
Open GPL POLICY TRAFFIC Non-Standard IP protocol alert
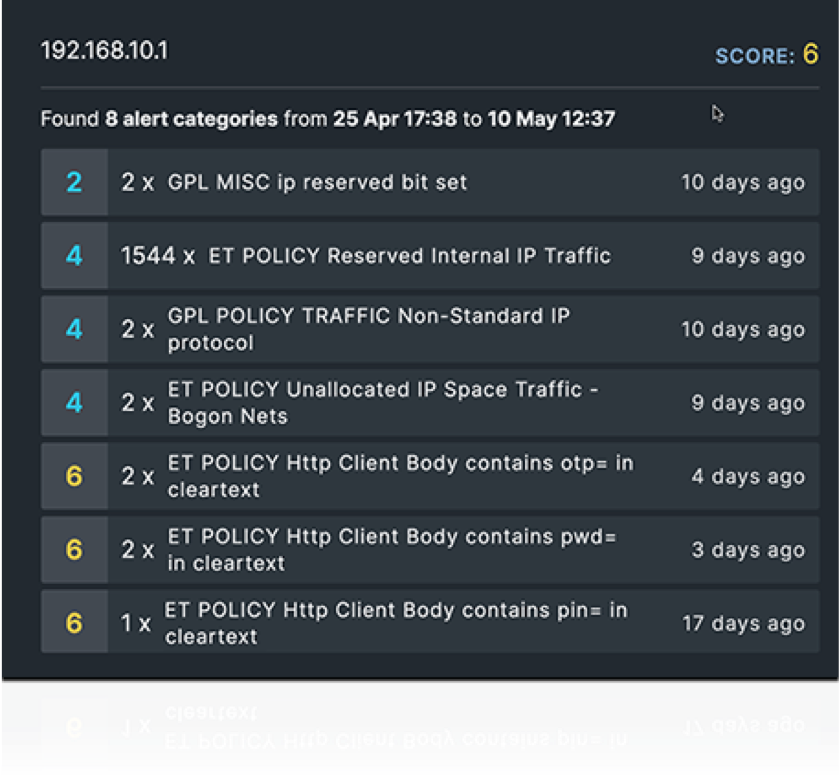point(368,329)
